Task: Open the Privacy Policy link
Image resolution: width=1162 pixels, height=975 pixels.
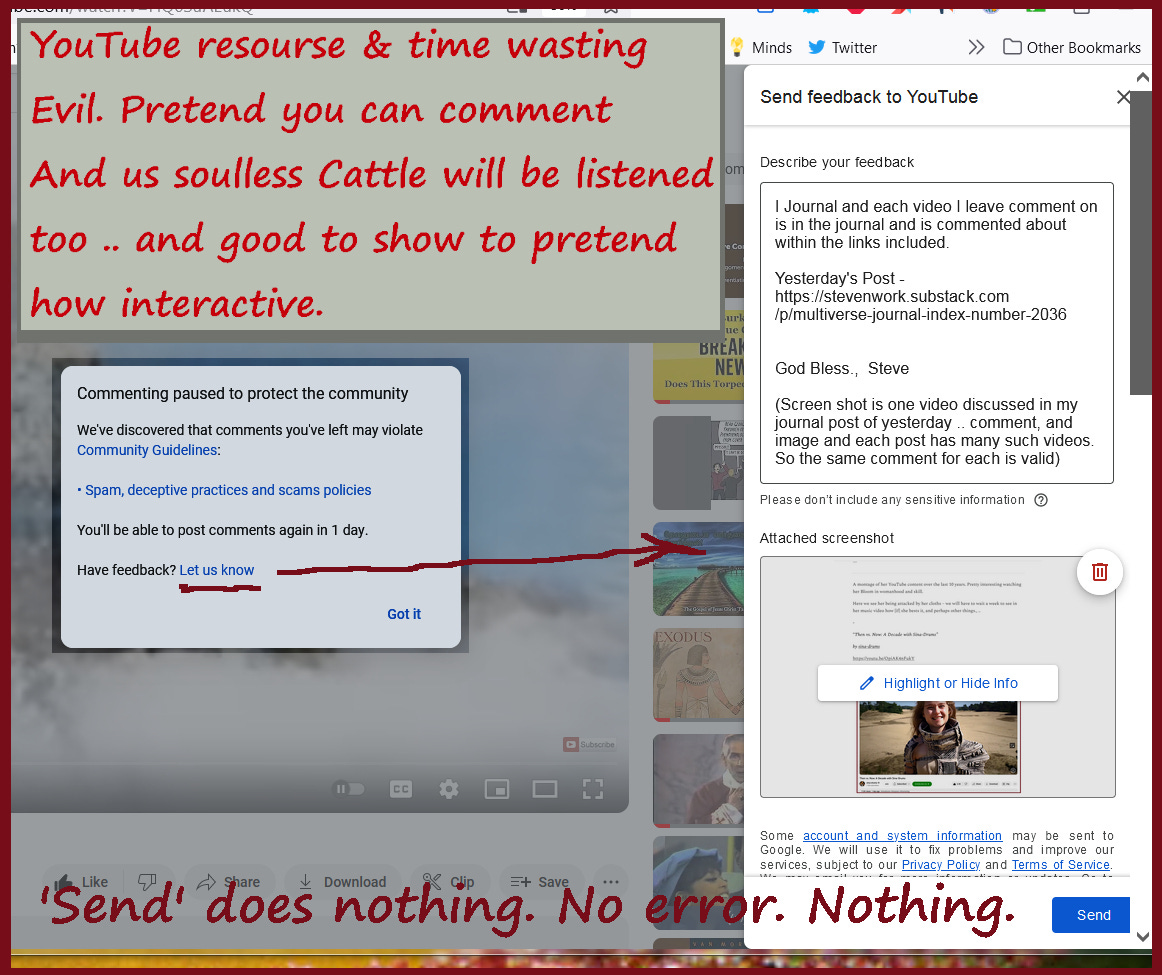Action: pyautogui.click(x=940, y=865)
